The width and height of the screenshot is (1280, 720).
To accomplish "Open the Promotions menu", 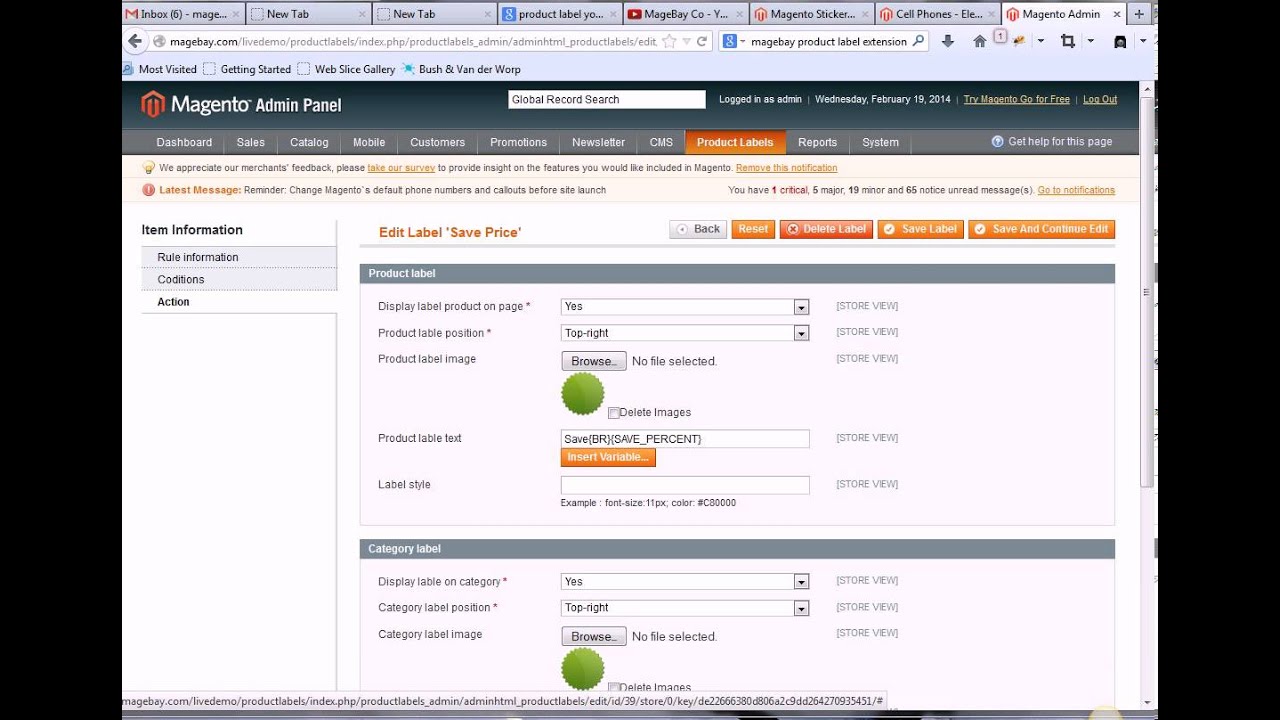I will [518, 142].
